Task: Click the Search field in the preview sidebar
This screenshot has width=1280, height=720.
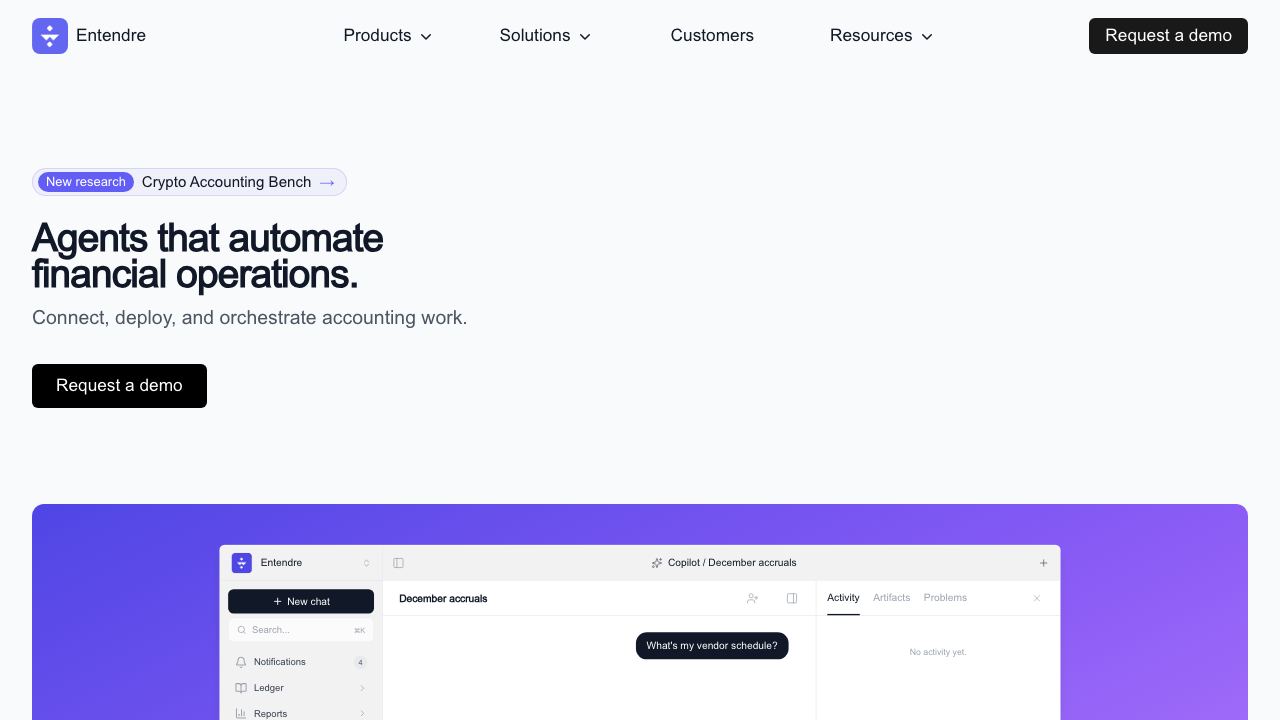Action: coord(301,630)
